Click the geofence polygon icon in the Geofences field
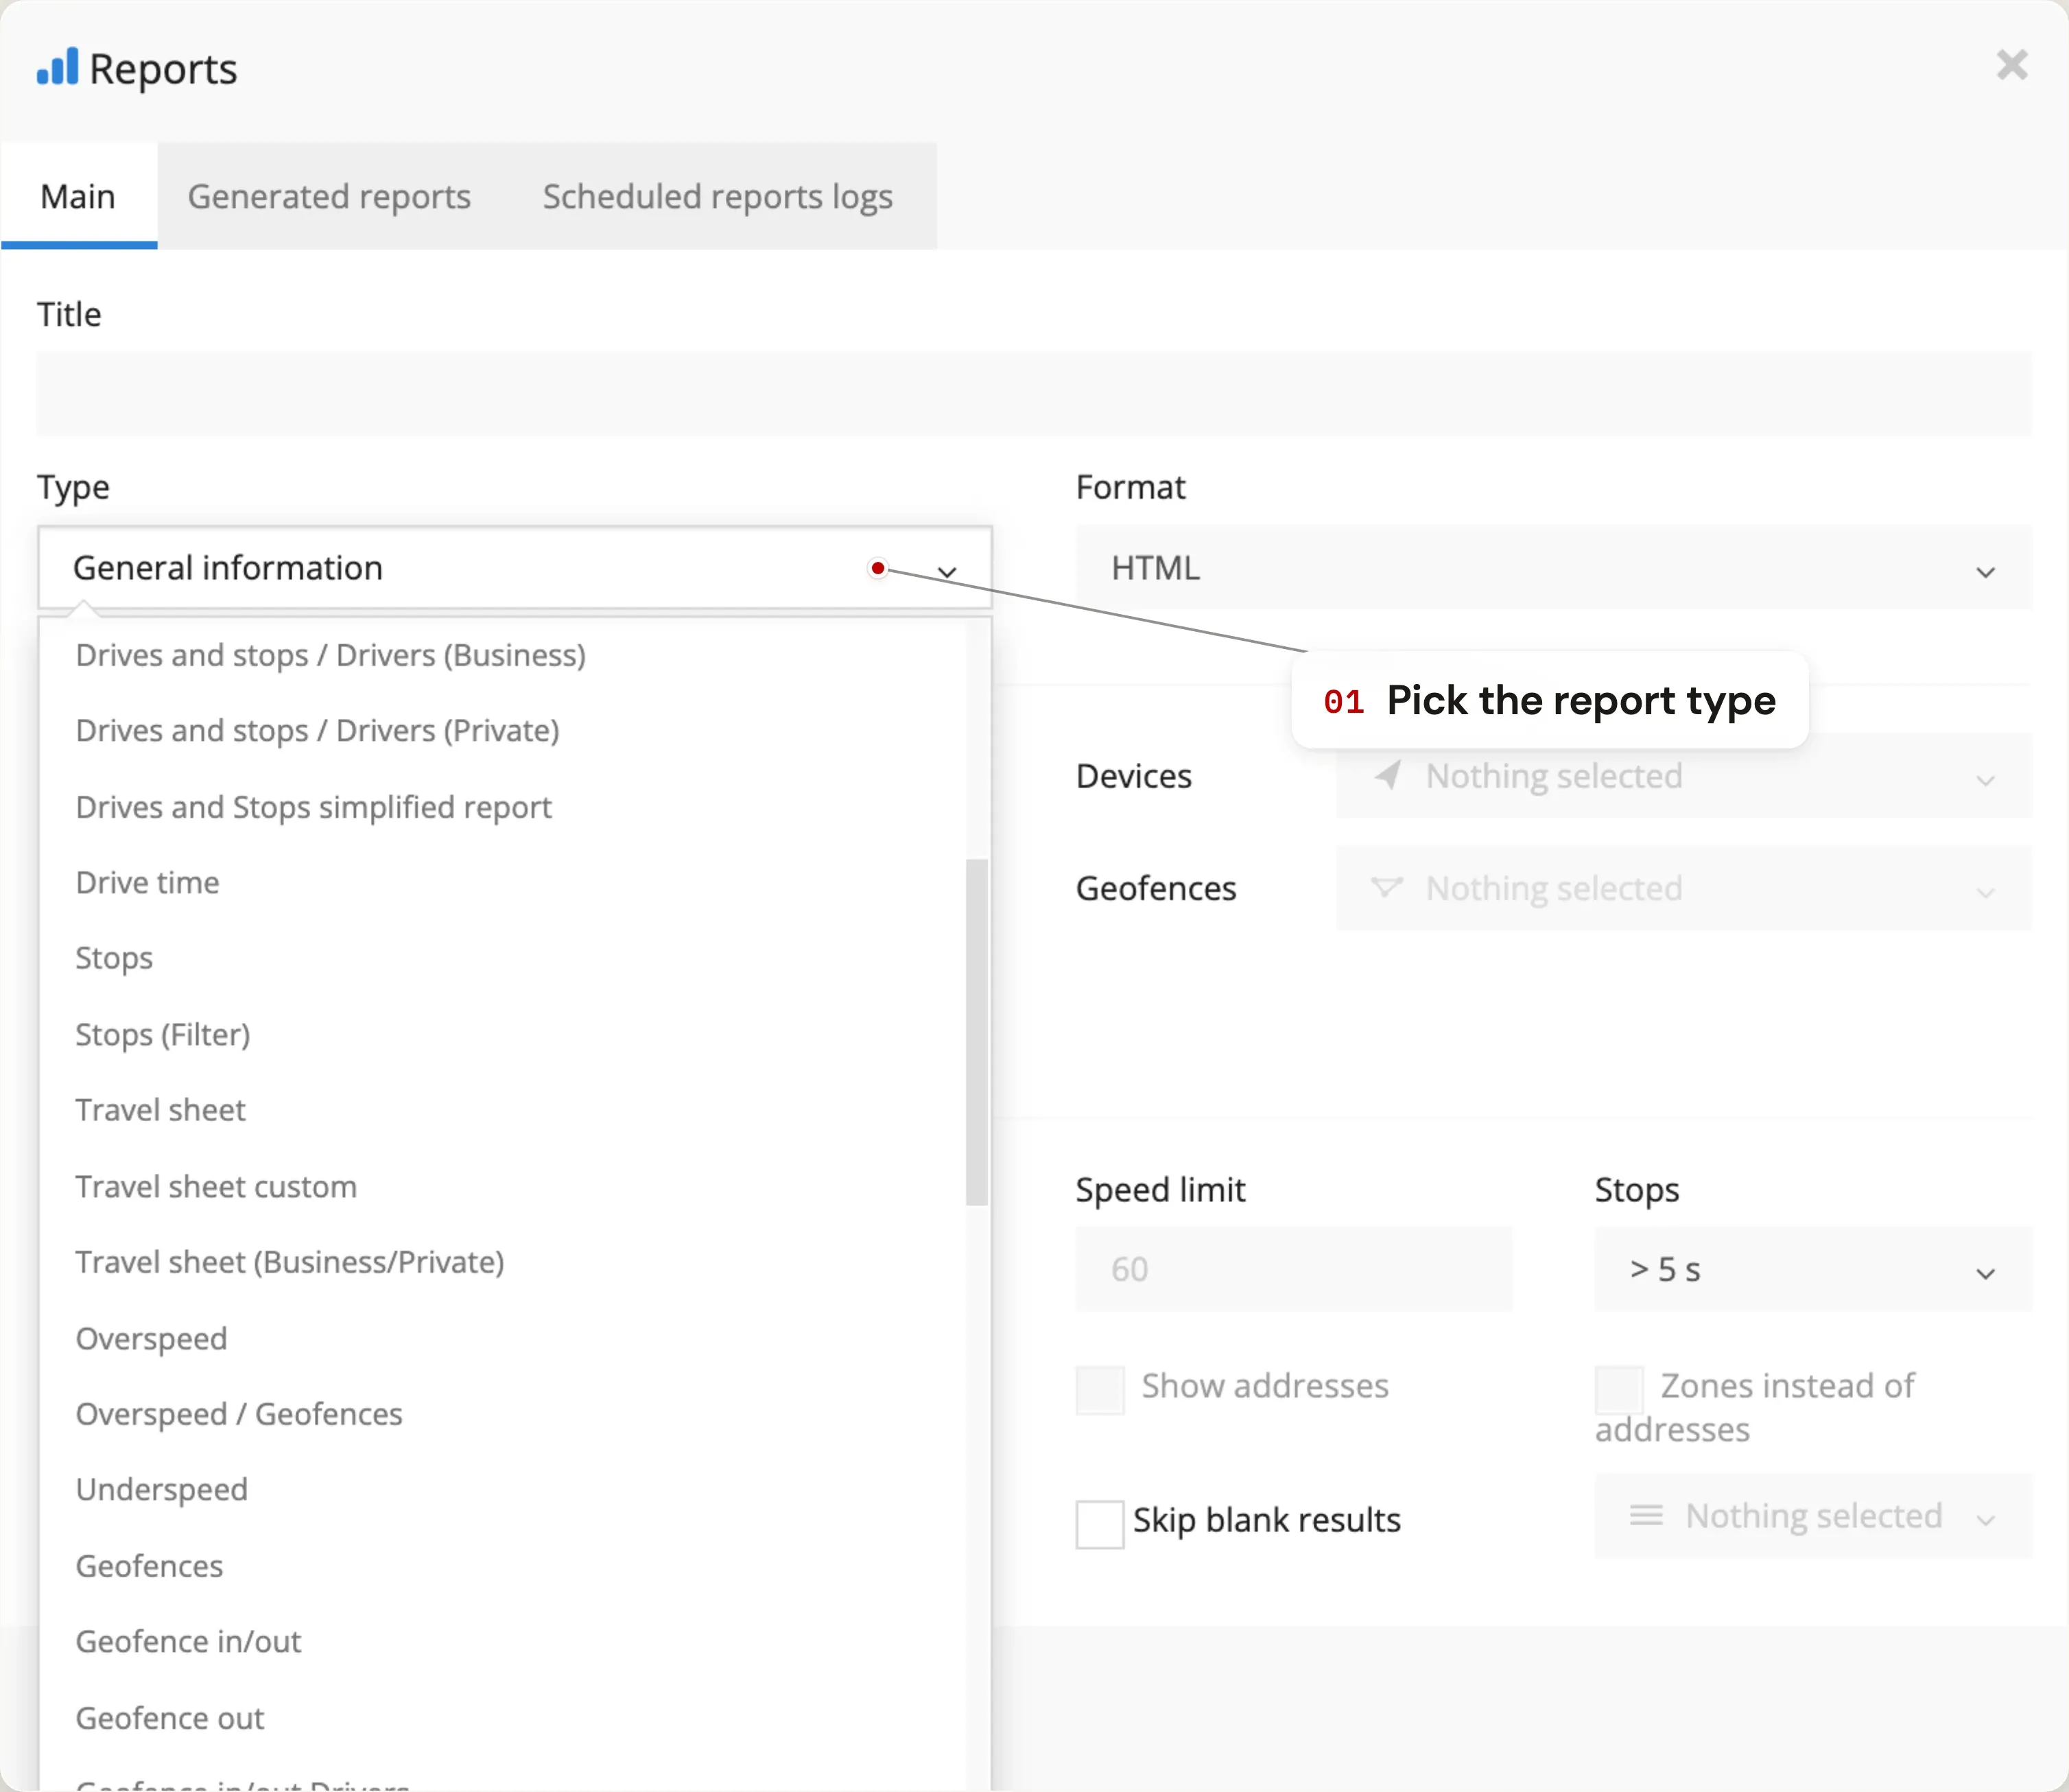This screenshot has width=2069, height=1792. [x=1386, y=887]
